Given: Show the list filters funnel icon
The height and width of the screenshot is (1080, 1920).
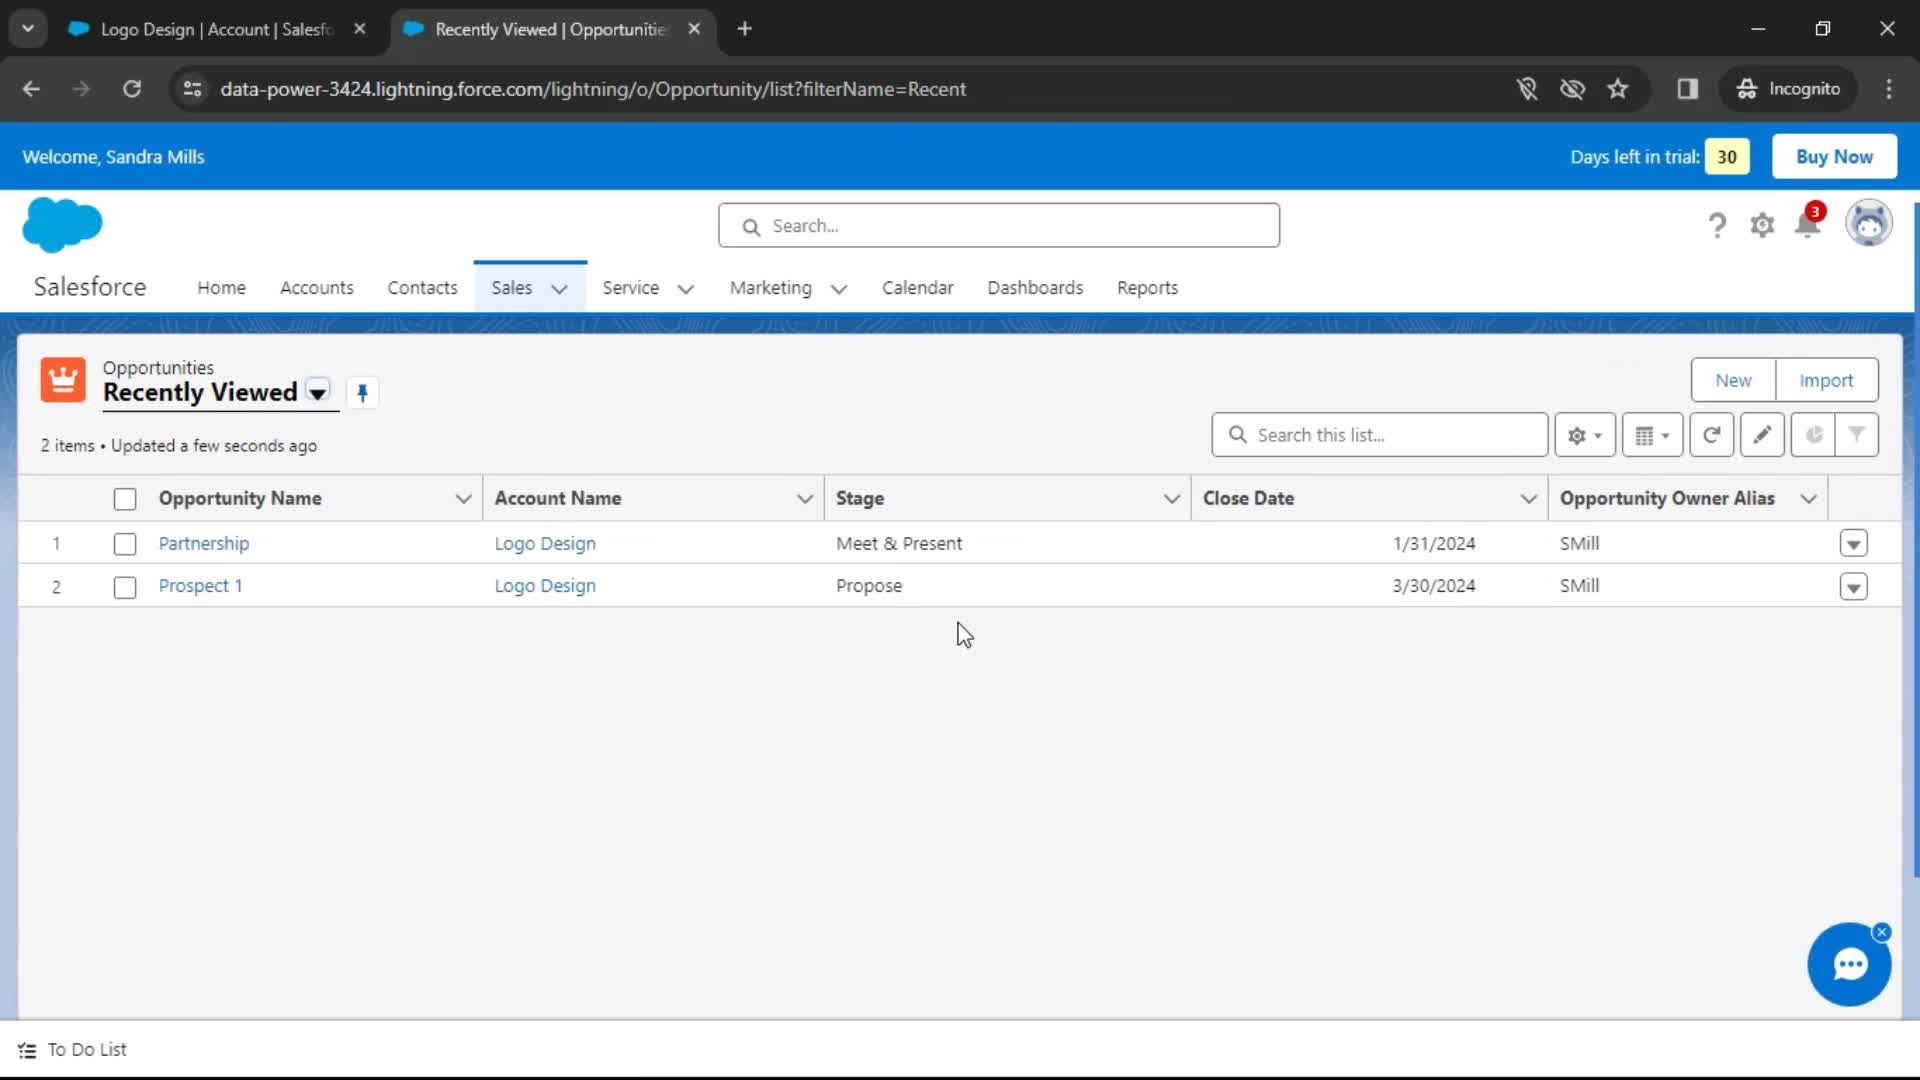Looking at the screenshot, I should [1857, 435].
